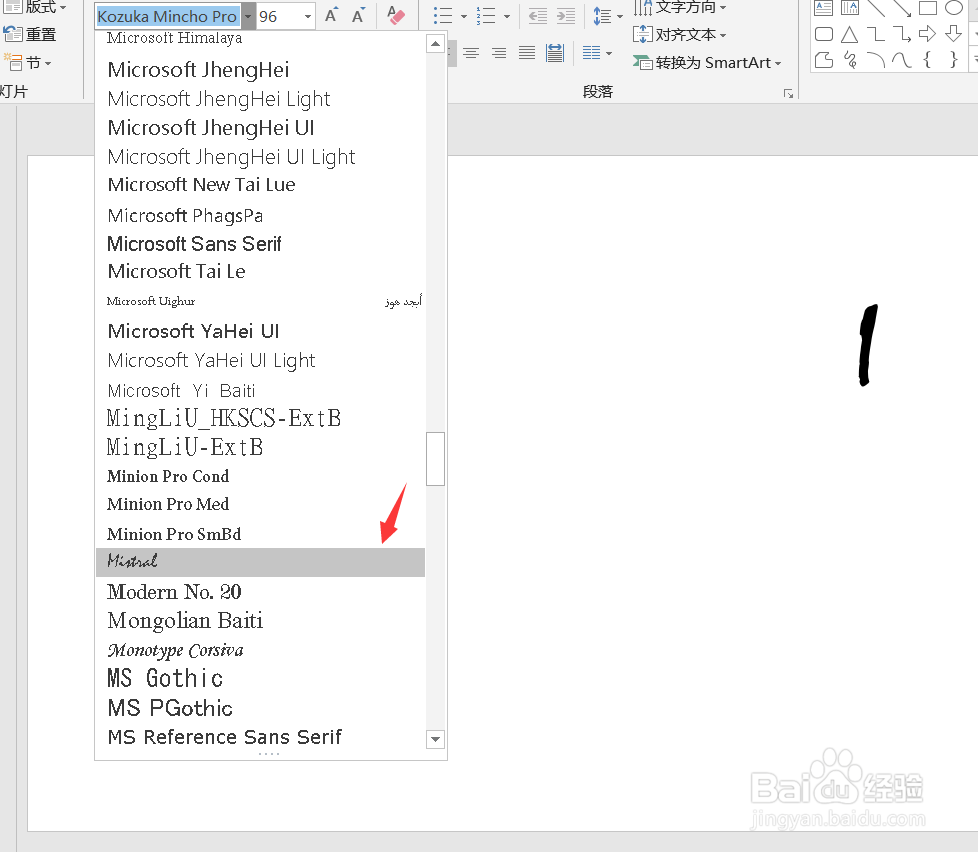Screen dimensions: 978x852
Task: Click the font list scrollbar thumb
Action: [x=435, y=458]
